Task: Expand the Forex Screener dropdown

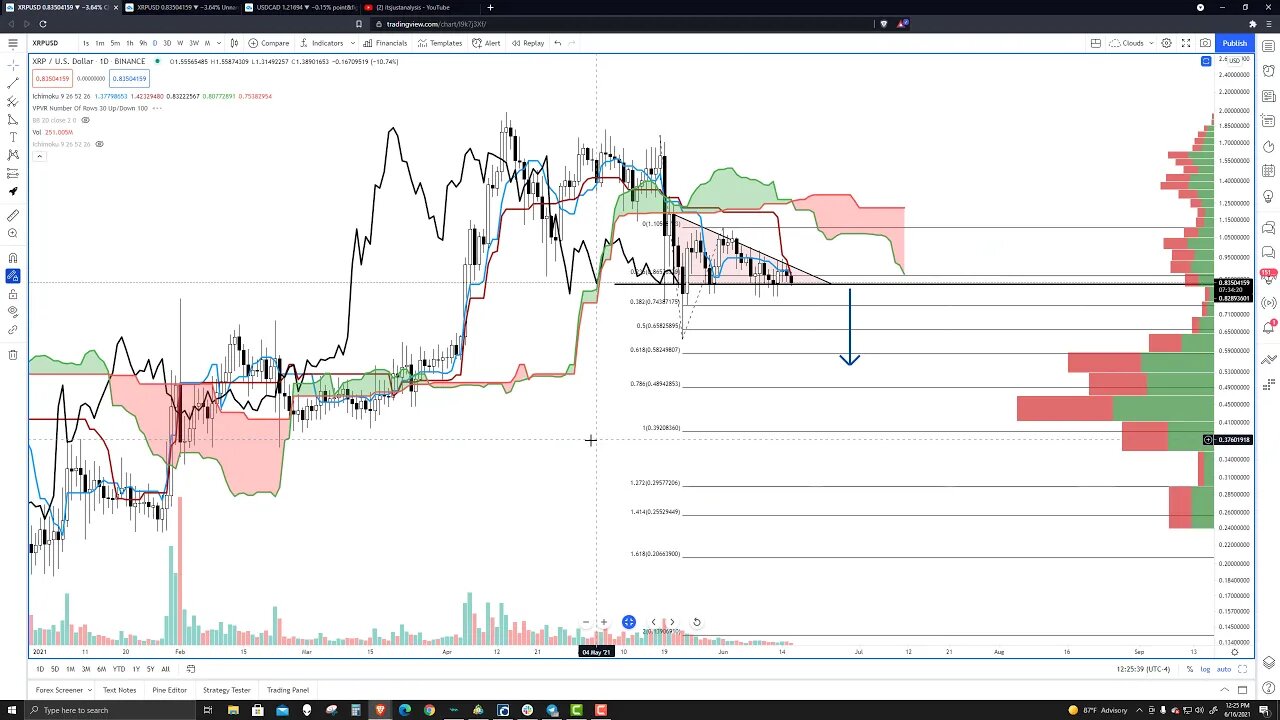Action: 90,690
